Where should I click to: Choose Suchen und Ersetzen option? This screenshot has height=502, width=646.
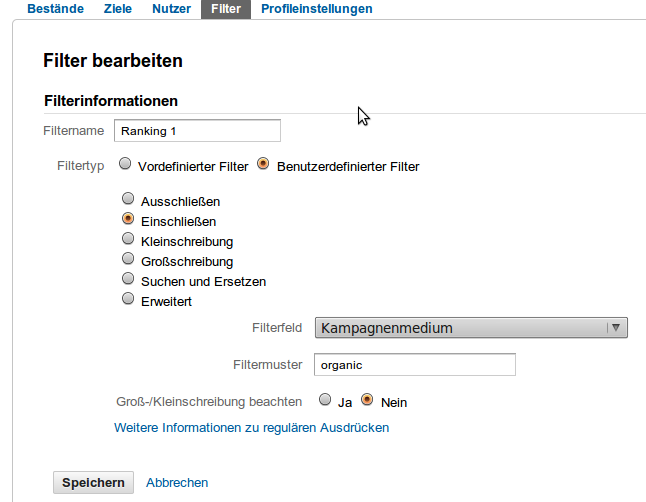click(128, 279)
